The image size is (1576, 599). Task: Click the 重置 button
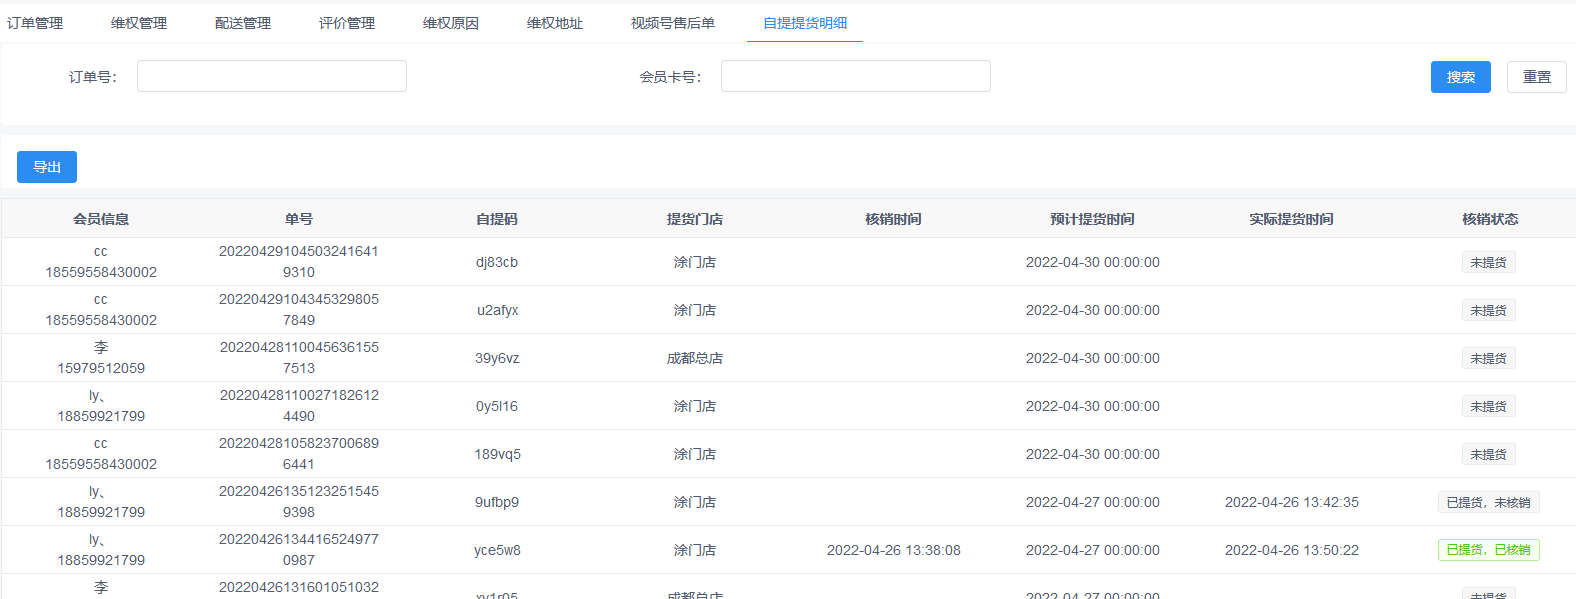[1537, 77]
